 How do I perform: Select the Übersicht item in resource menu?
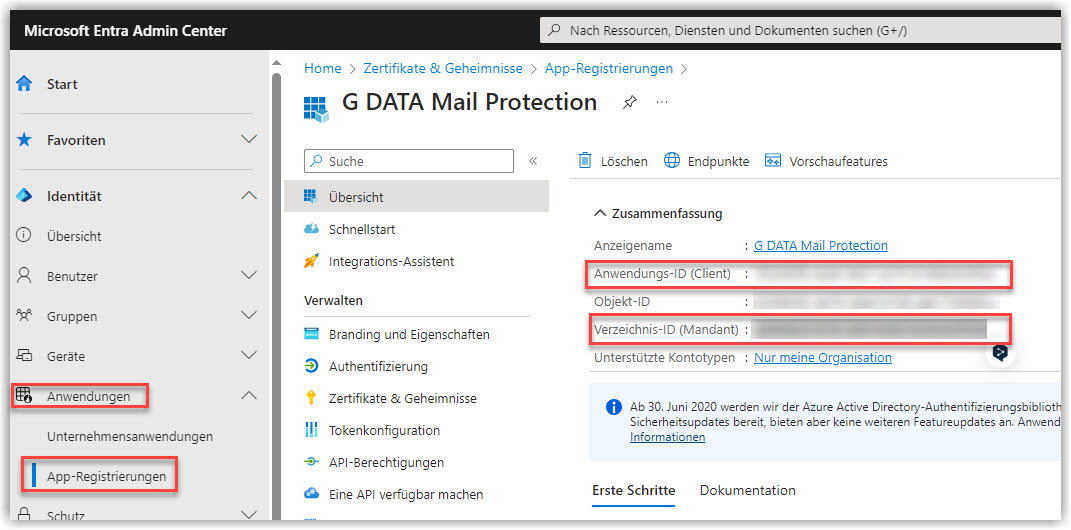coord(417,197)
